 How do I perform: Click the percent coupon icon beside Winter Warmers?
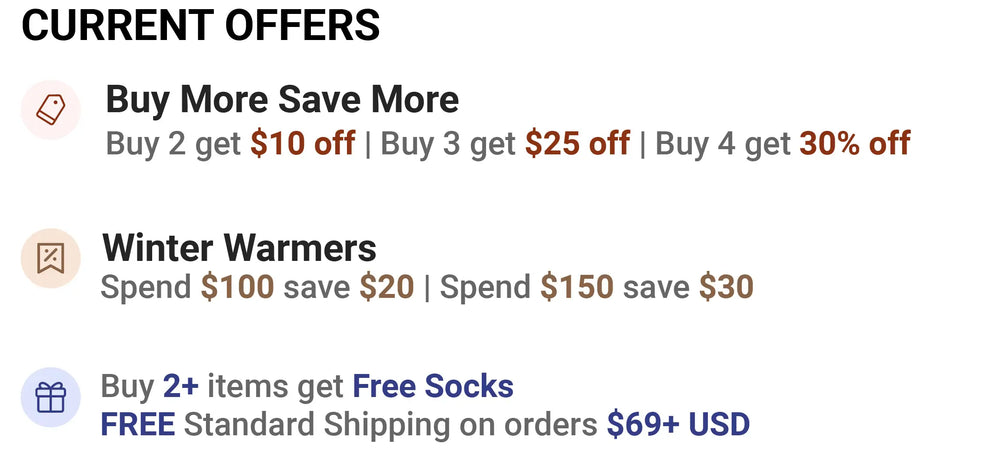(x=50, y=258)
